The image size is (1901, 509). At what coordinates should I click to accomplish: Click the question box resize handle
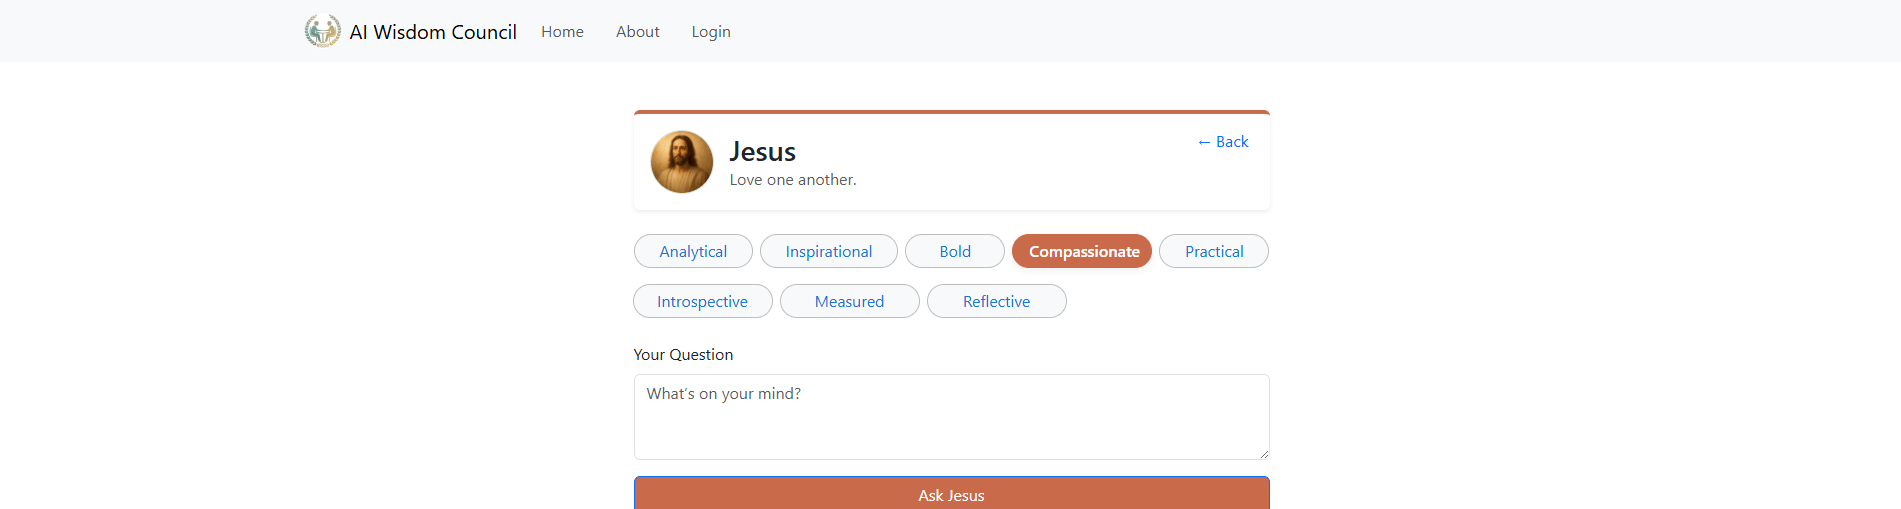1264,454
